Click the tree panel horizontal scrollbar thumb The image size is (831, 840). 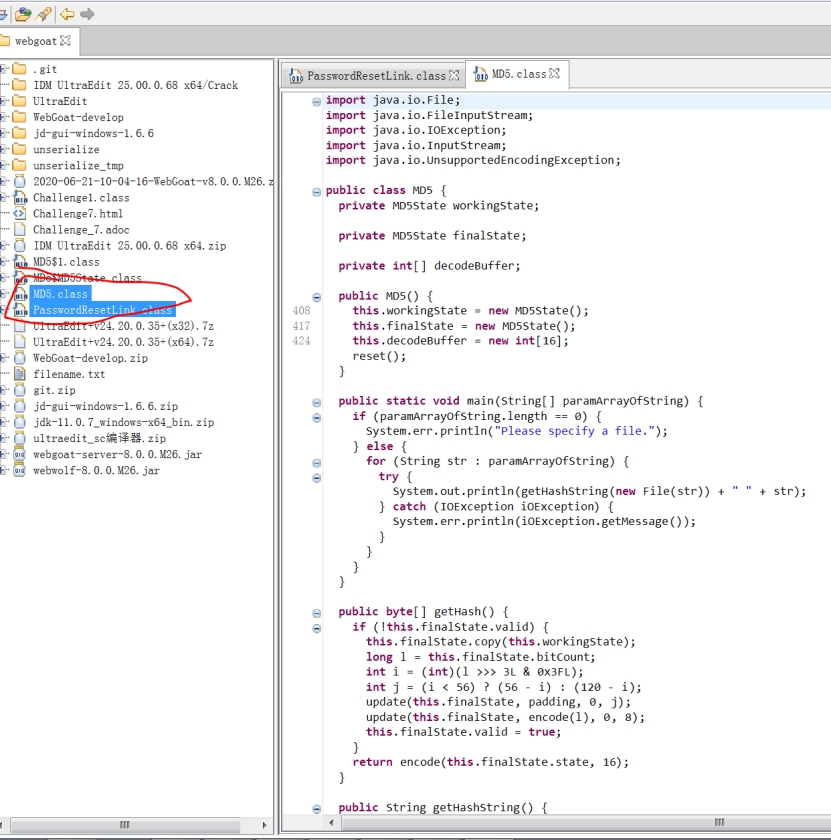125,825
